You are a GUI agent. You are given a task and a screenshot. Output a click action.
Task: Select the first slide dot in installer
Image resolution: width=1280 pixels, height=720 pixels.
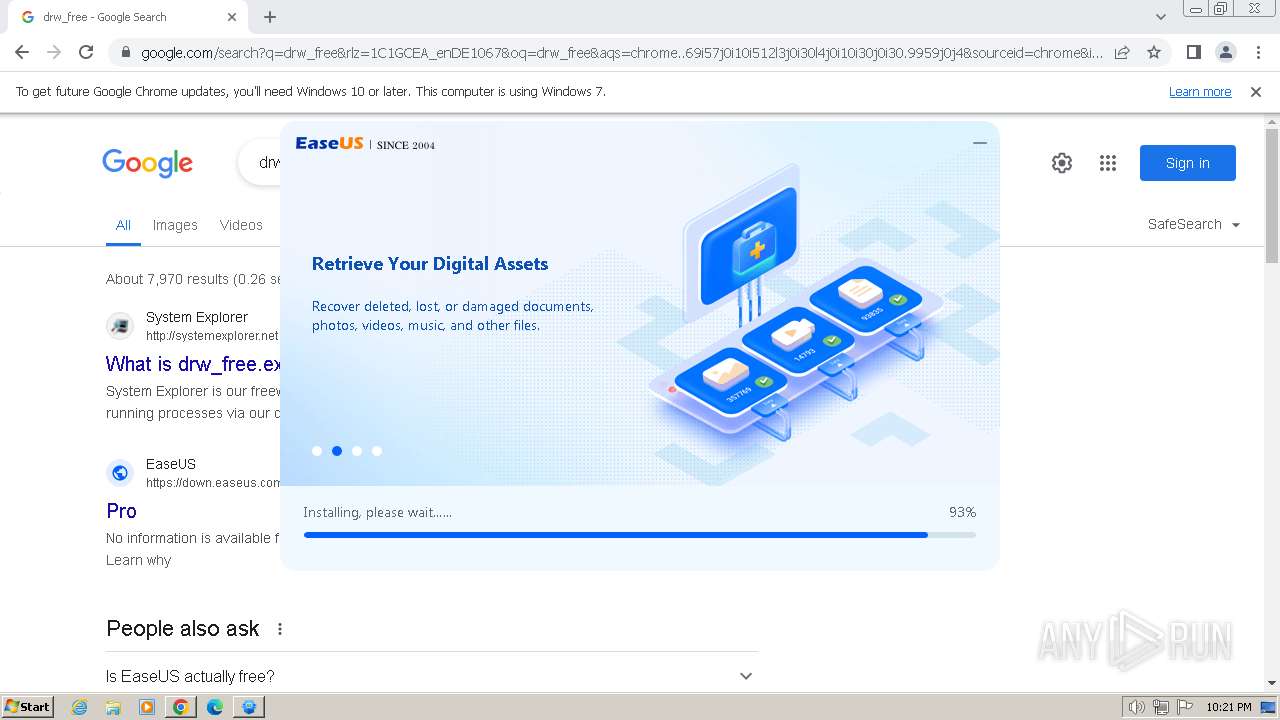317,451
